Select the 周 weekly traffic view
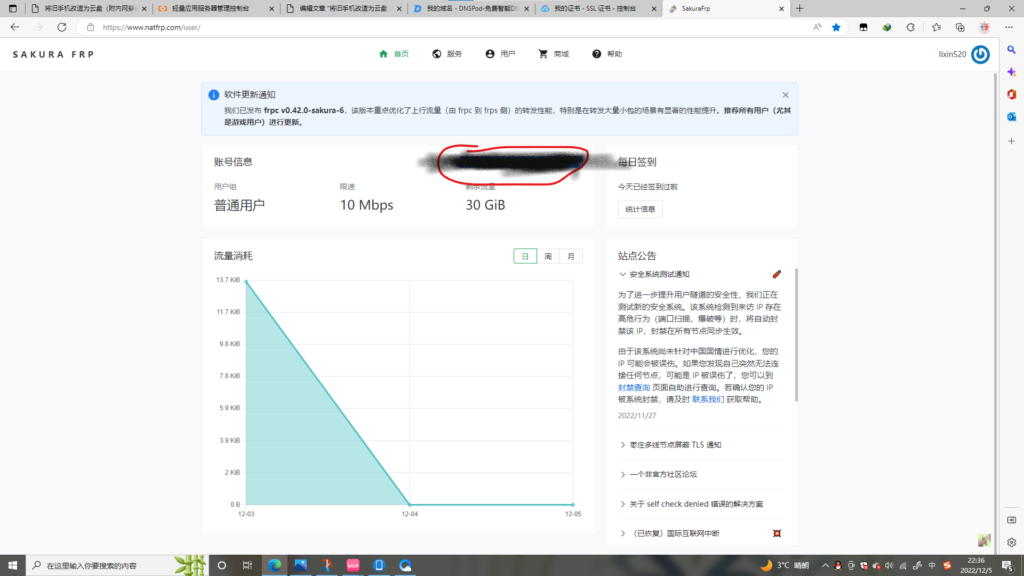Screen dimensions: 1024x576 (x=548, y=257)
